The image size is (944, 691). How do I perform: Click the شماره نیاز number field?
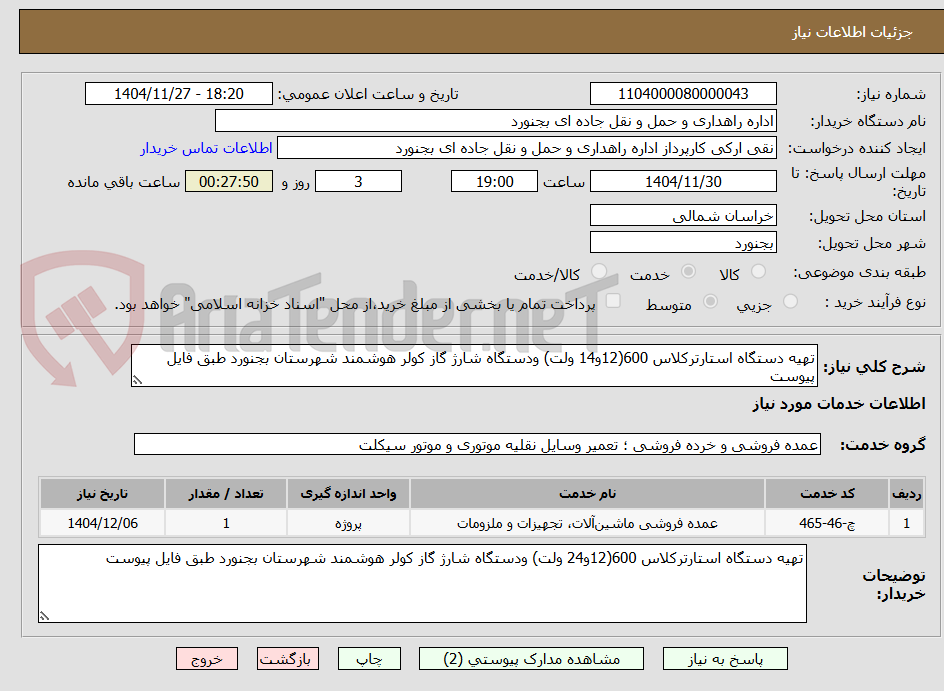tap(683, 94)
